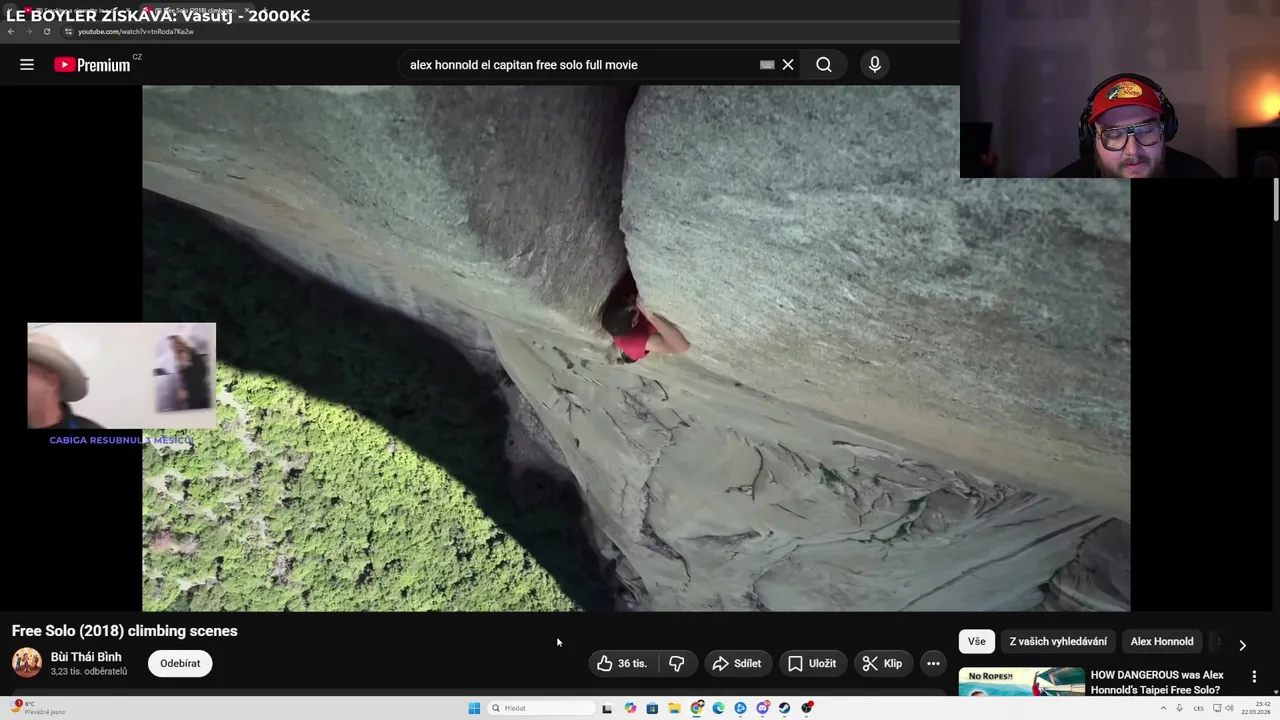Image resolution: width=1280 pixels, height=720 pixels.
Task: Open the No Ropes suggested video thumbnail
Action: tap(1021, 682)
